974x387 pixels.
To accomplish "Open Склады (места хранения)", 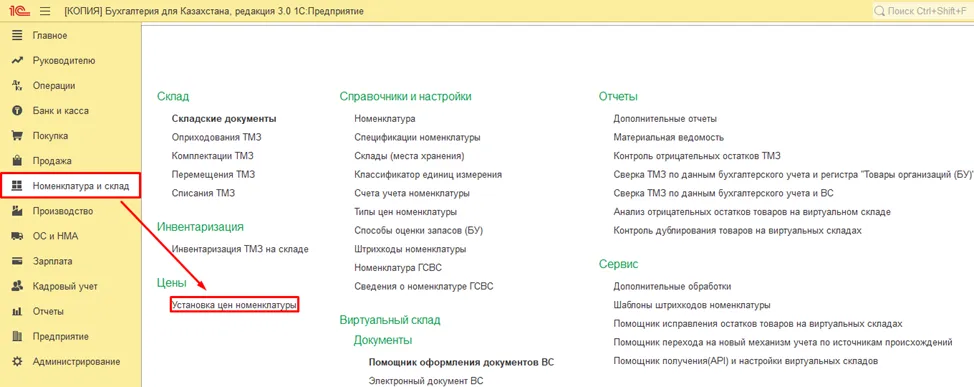I will [409, 156].
